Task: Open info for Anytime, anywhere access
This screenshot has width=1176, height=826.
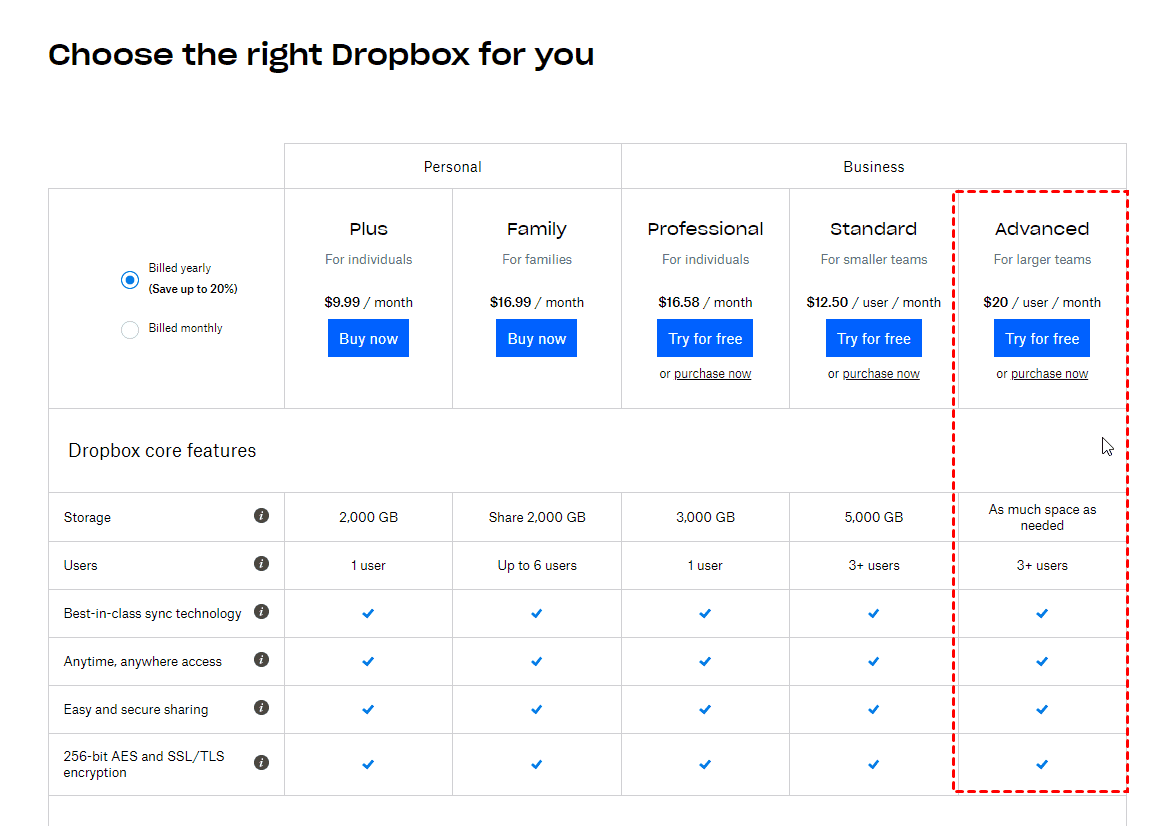Action: [x=261, y=659]
